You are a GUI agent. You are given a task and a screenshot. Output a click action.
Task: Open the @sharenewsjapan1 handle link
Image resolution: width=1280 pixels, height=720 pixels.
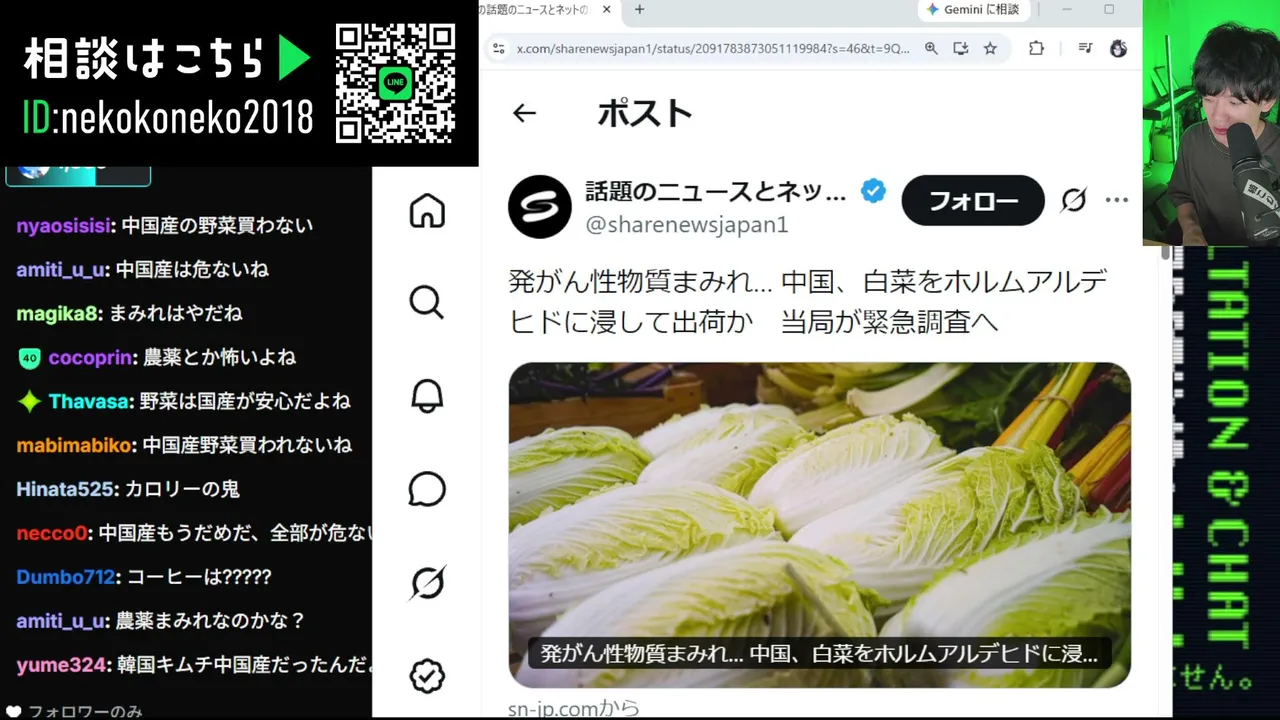click(686, 225)
